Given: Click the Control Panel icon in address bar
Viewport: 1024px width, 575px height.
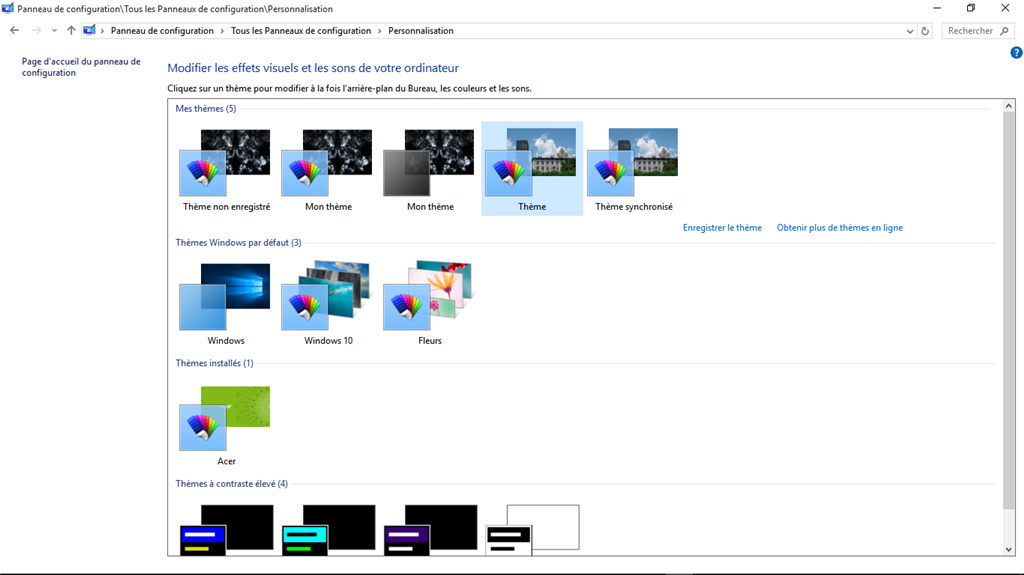Looking at the screenshot, I should click(89, 31).
